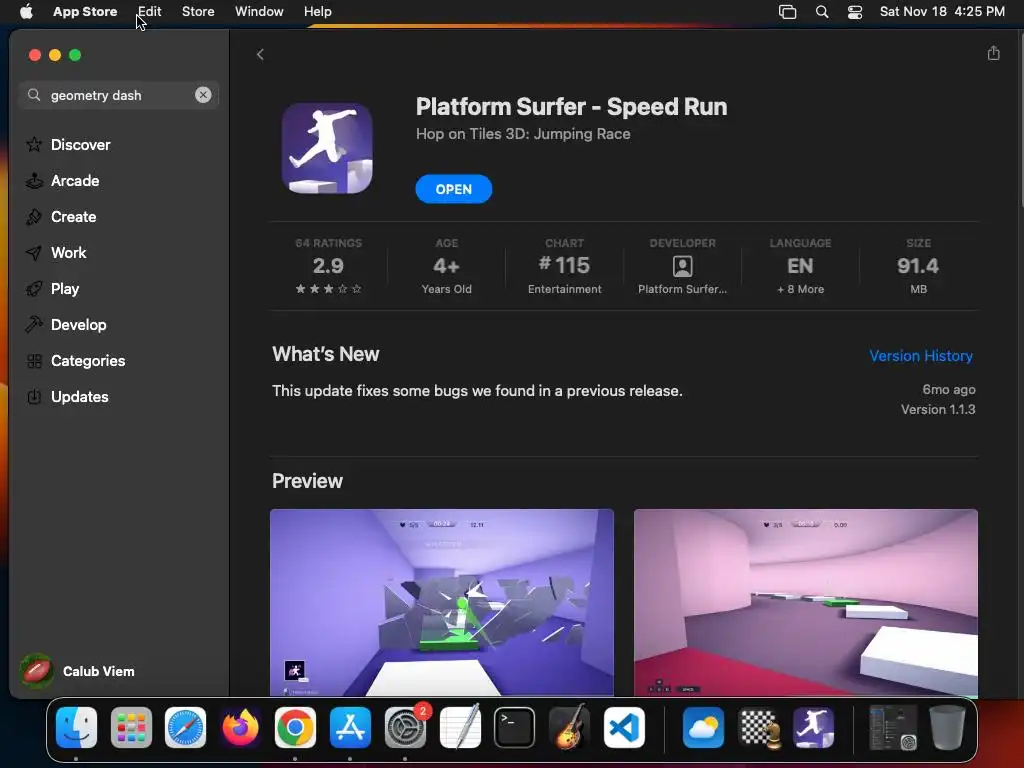This screenshot has height=768, width=1024.
Task: View the Version History
Action: pos(921,355)
